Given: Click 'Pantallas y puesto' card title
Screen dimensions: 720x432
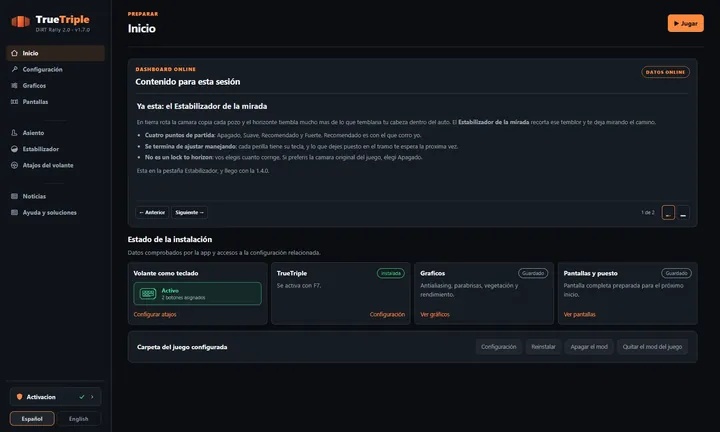Looking at the screenshot, I should (591, 273).
